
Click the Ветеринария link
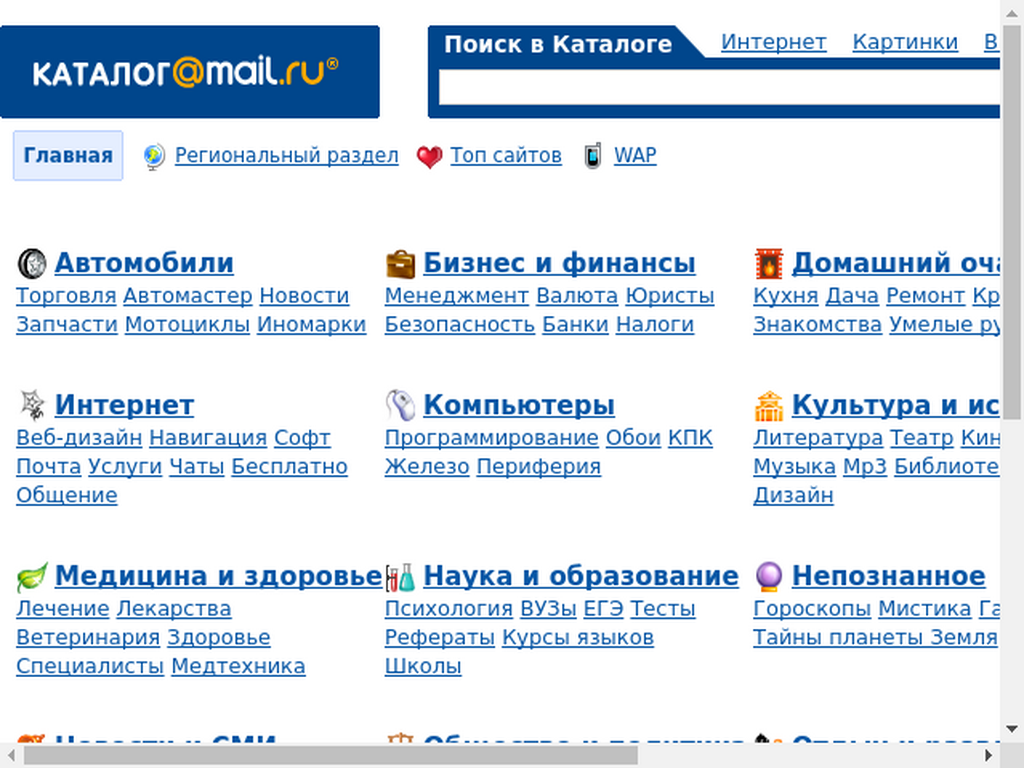pyautogui.click(x=88, y=638)
